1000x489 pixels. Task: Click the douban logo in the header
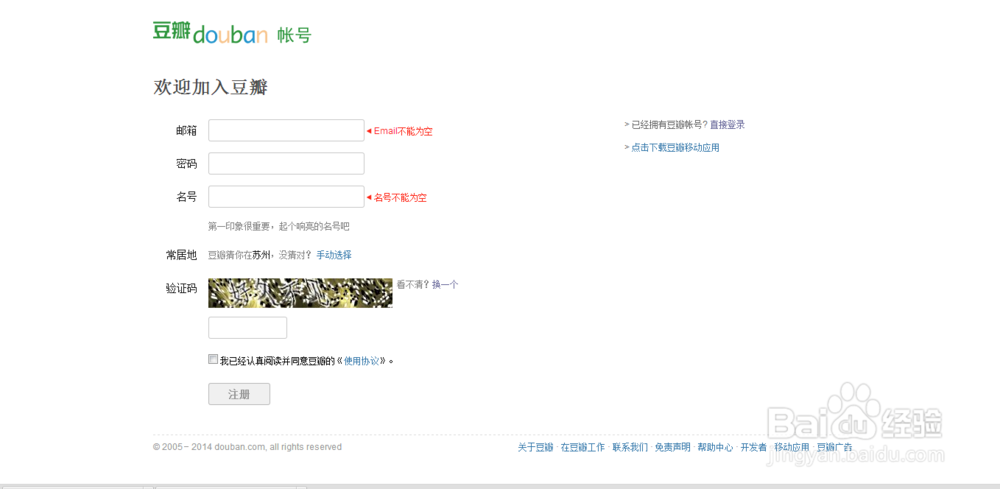pos(210,33)
